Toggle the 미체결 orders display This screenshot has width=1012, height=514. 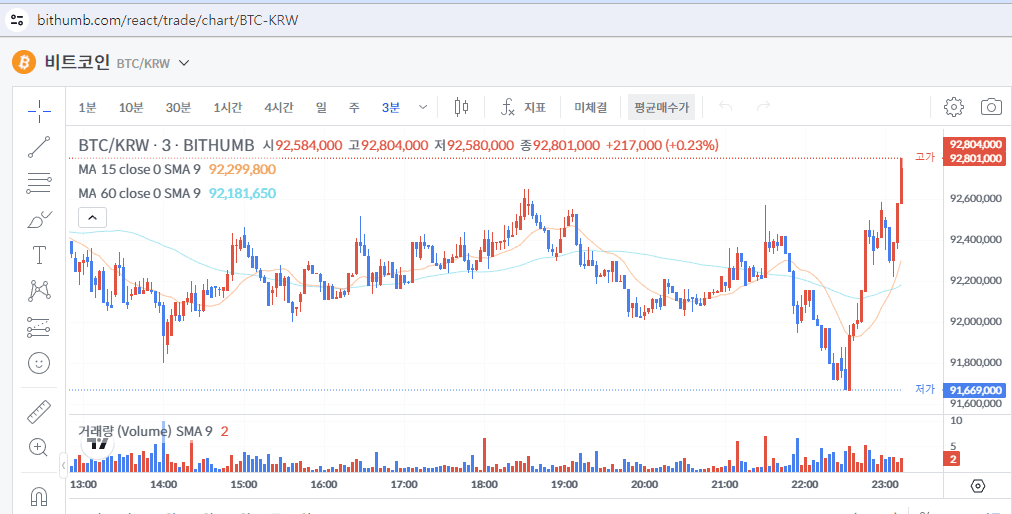click(590, 107)
